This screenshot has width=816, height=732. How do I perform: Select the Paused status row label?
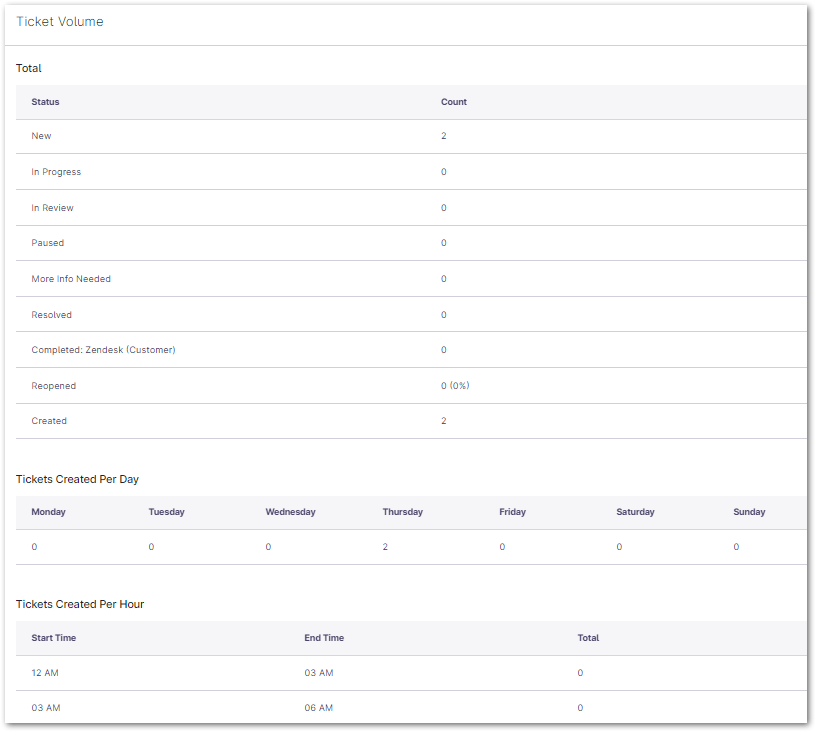(x=47, y=243)
